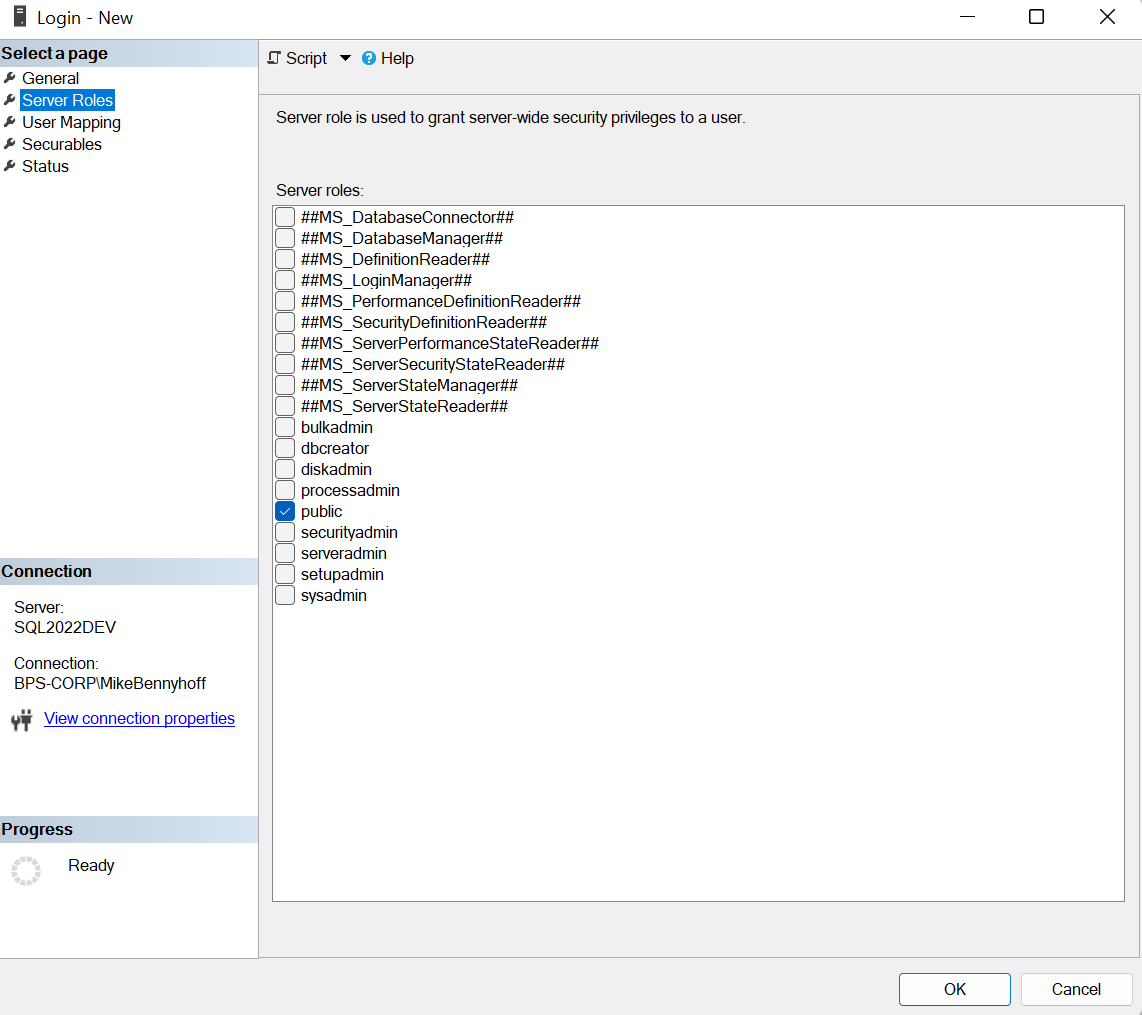Open the General page
Image resolution: width=1142 pixels, height=1015 pixels.
click(50, 78)
